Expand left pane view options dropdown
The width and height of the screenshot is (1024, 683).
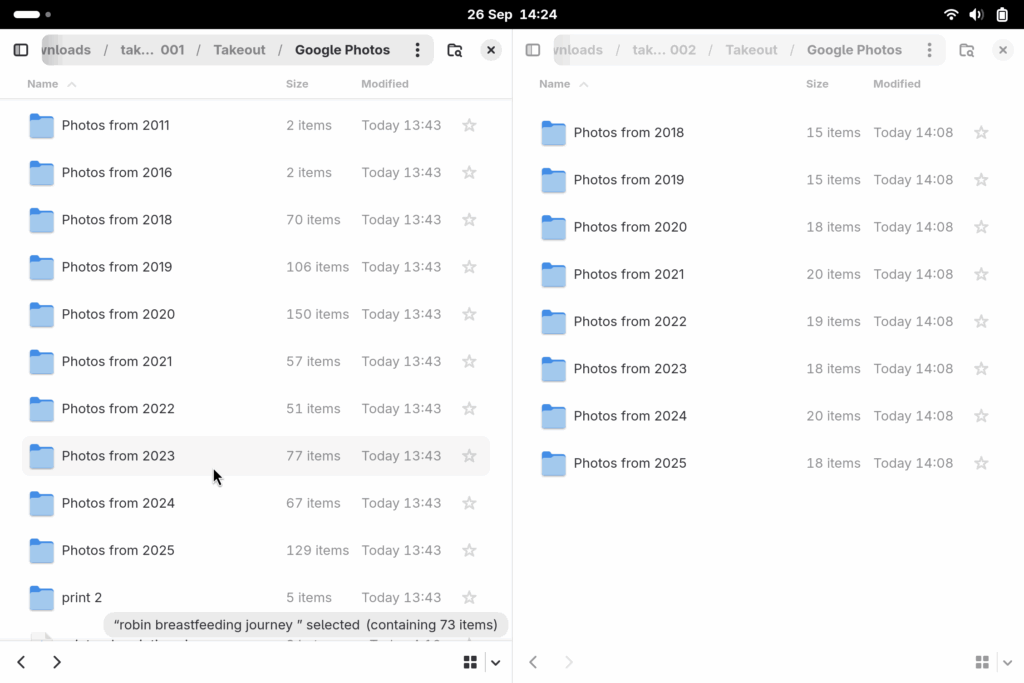coord(495,662)
